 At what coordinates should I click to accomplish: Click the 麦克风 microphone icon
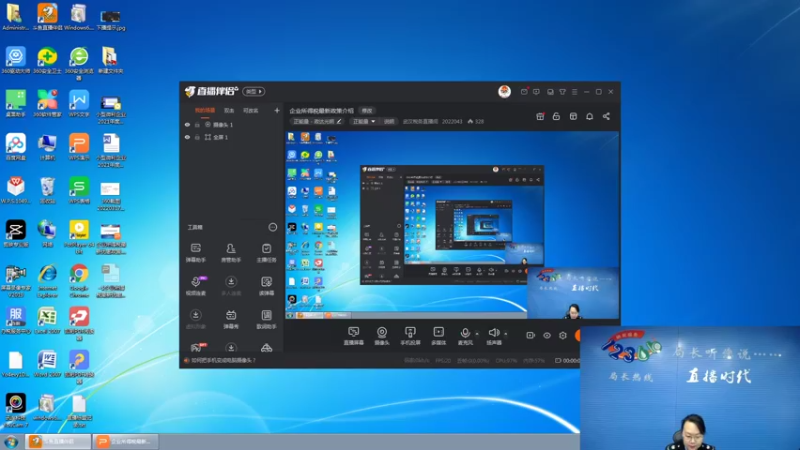(465, 333)
